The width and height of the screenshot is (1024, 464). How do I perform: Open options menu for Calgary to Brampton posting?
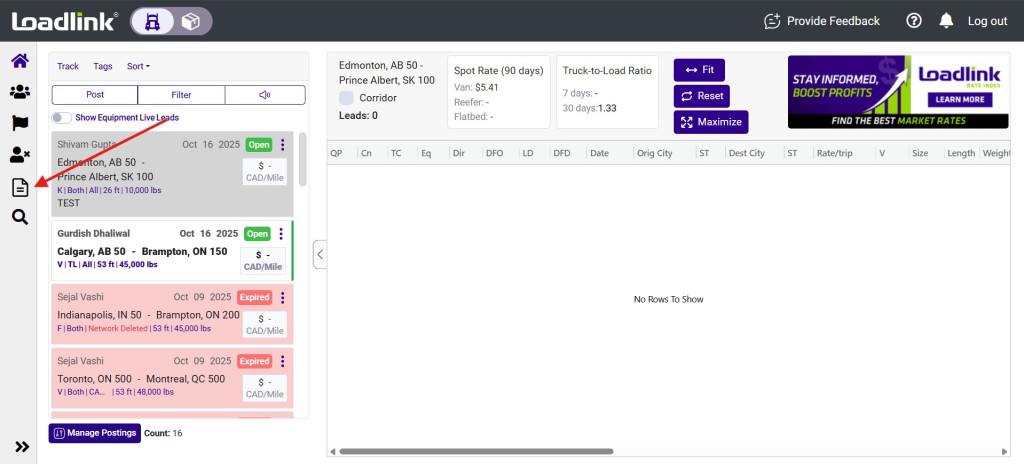coord(281,234)
